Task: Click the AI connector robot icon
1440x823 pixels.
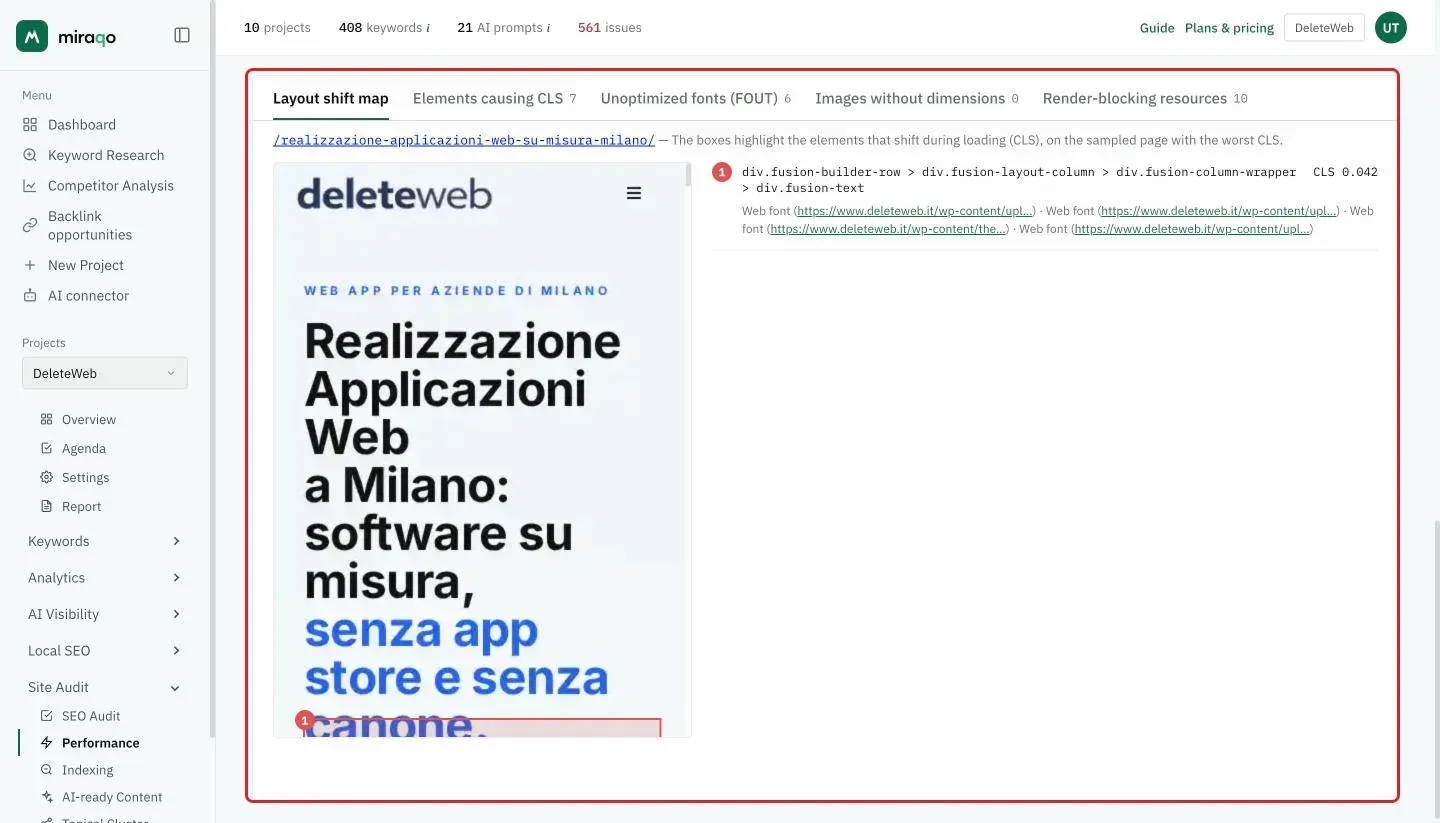Action: click(x=30, y=296)
